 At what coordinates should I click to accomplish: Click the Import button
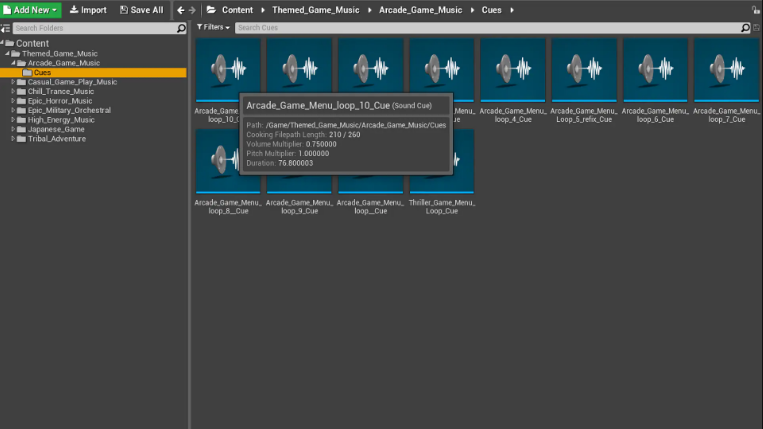click(88, 10)
